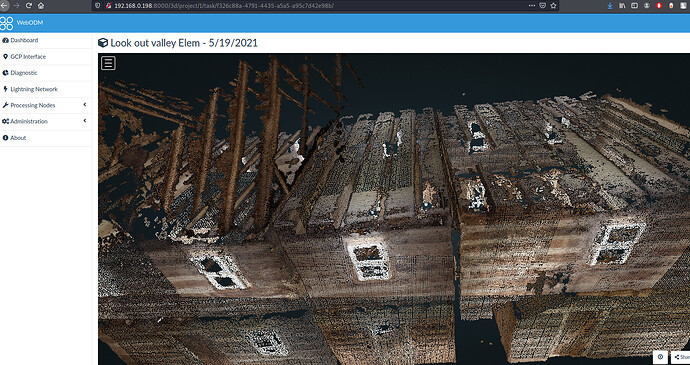Click the Processing Nodes wrench icon

click(5, 105)
